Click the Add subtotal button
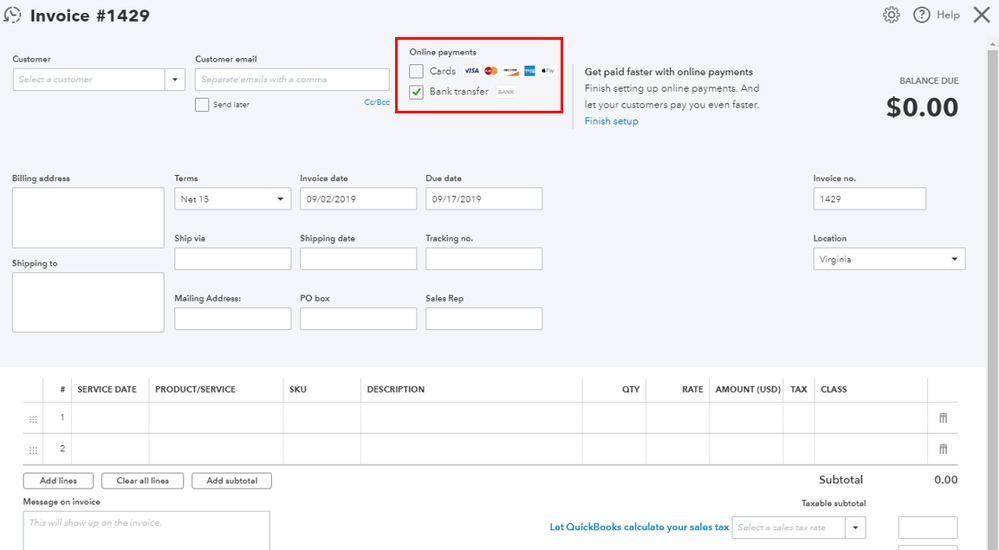 click(232, 481)
